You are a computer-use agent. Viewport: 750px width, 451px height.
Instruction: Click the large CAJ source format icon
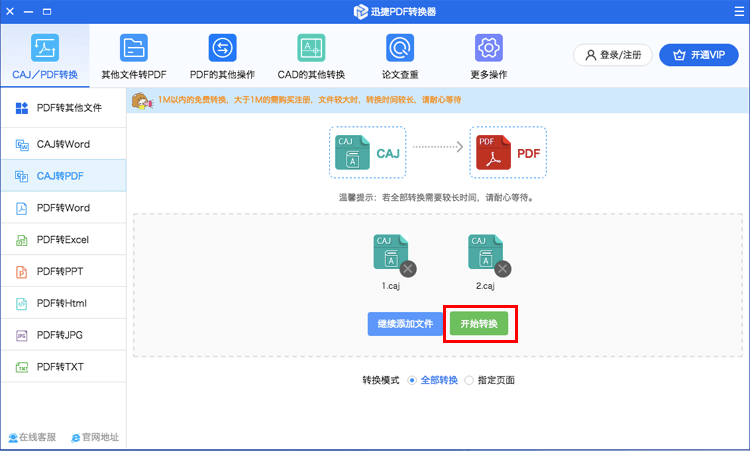click(353, 153)
